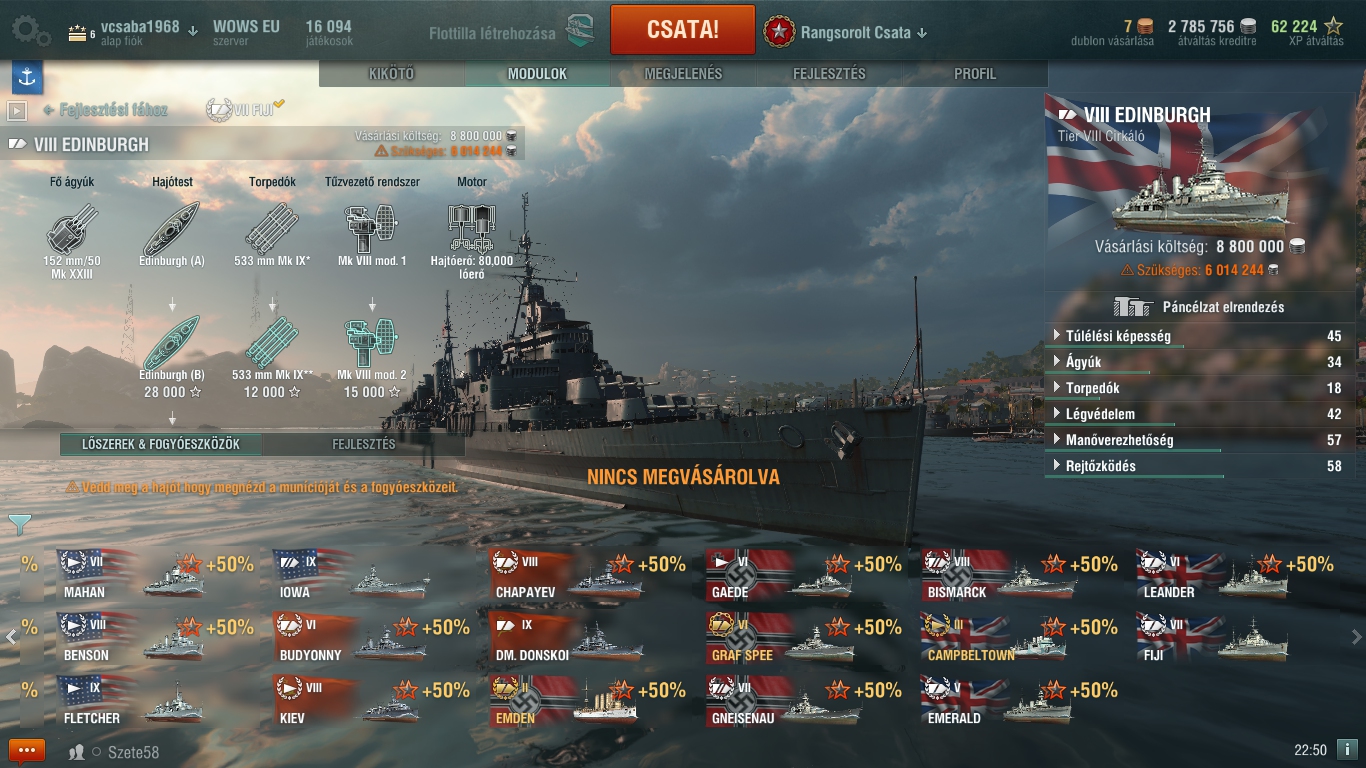Click the info button near the clock

pos(1347,749)
